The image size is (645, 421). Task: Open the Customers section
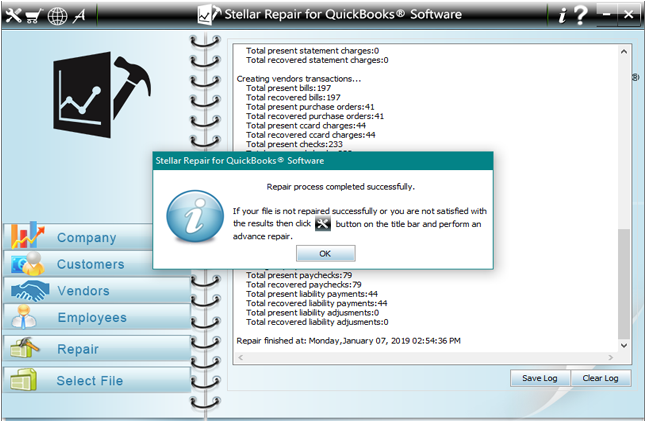[78, 264]
